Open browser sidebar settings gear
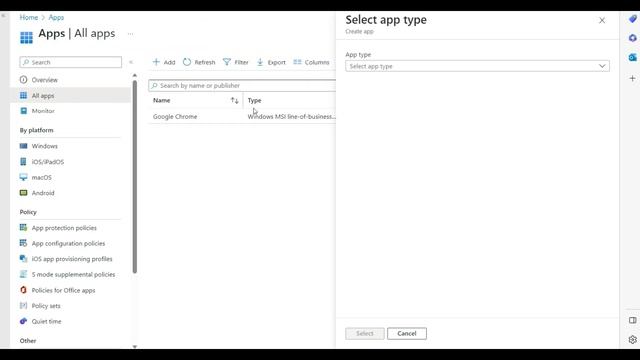Image resolution: width=640 pixels, height=360 pixels. (632, 340)
